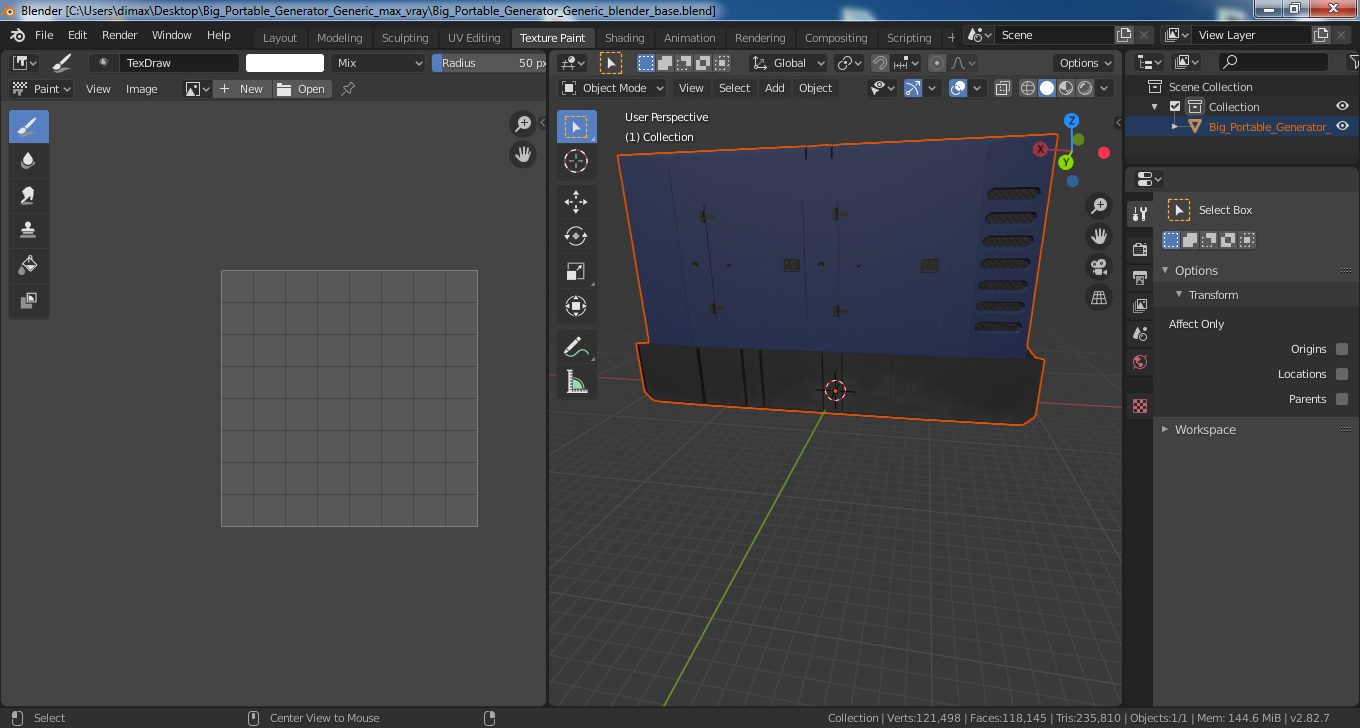
Task: Switch perspective/orthographic view grid icon
Action: tap(1099, 298)
